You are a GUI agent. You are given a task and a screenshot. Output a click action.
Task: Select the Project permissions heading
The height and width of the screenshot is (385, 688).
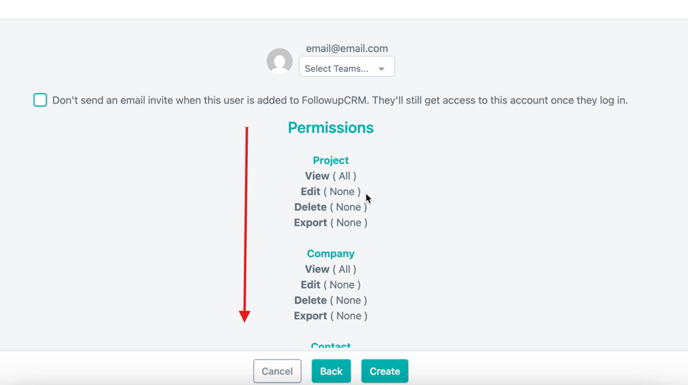[x=330, y=160]
